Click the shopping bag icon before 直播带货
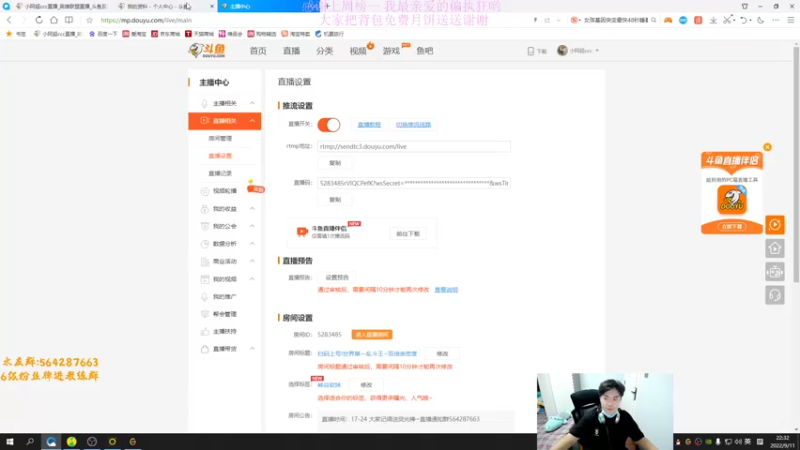The width and height of the screenshot is (800, 450). [x=205, y=349]
